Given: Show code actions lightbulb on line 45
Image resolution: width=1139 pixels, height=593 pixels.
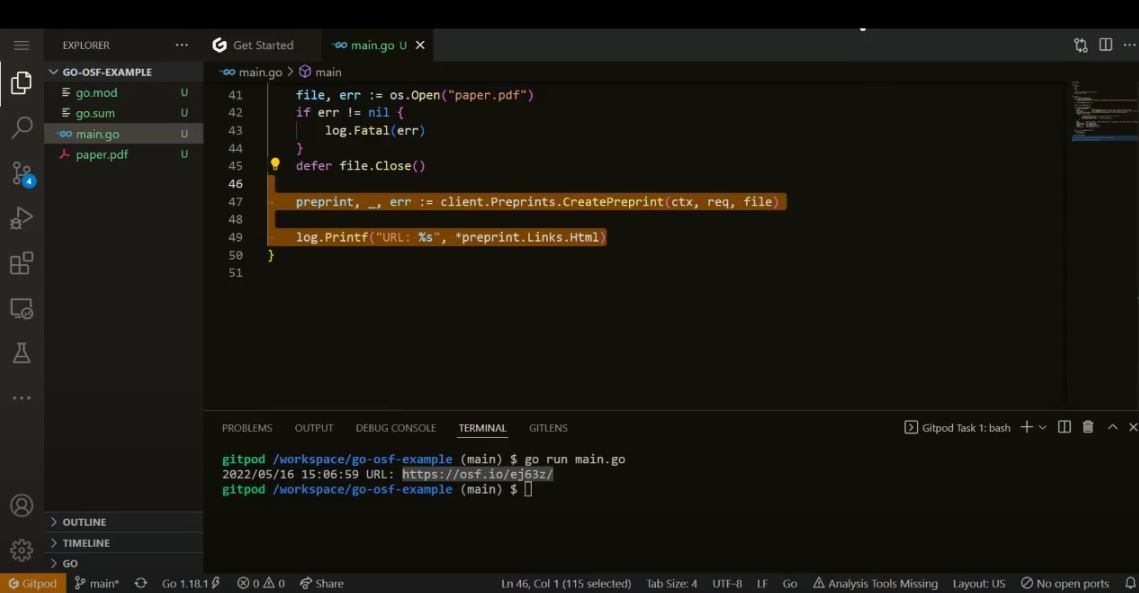Looking at the screenshot, I should (275, 165).
